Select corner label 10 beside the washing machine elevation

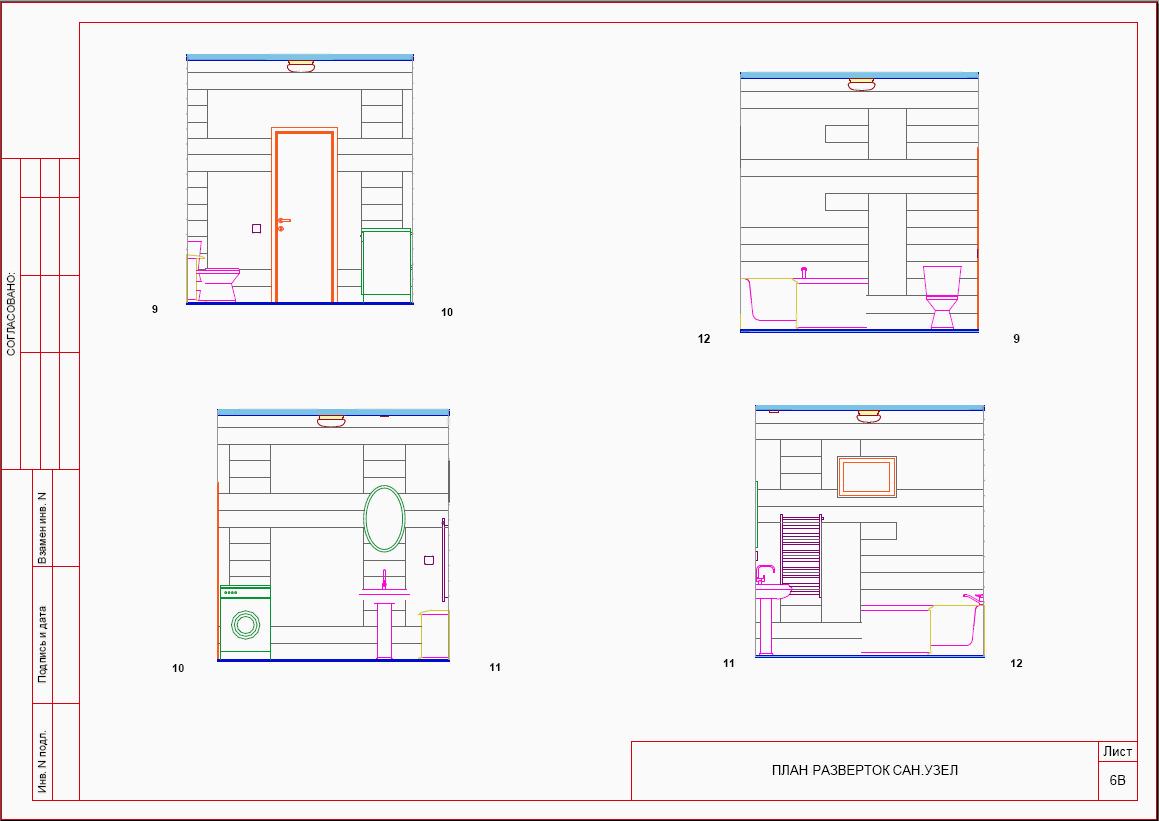click(178, 668)
